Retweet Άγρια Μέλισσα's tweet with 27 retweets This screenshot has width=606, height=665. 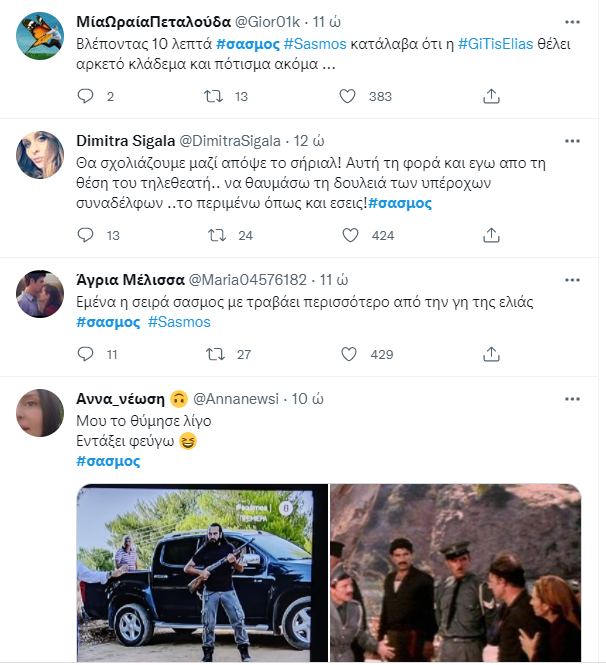[214, 354]
